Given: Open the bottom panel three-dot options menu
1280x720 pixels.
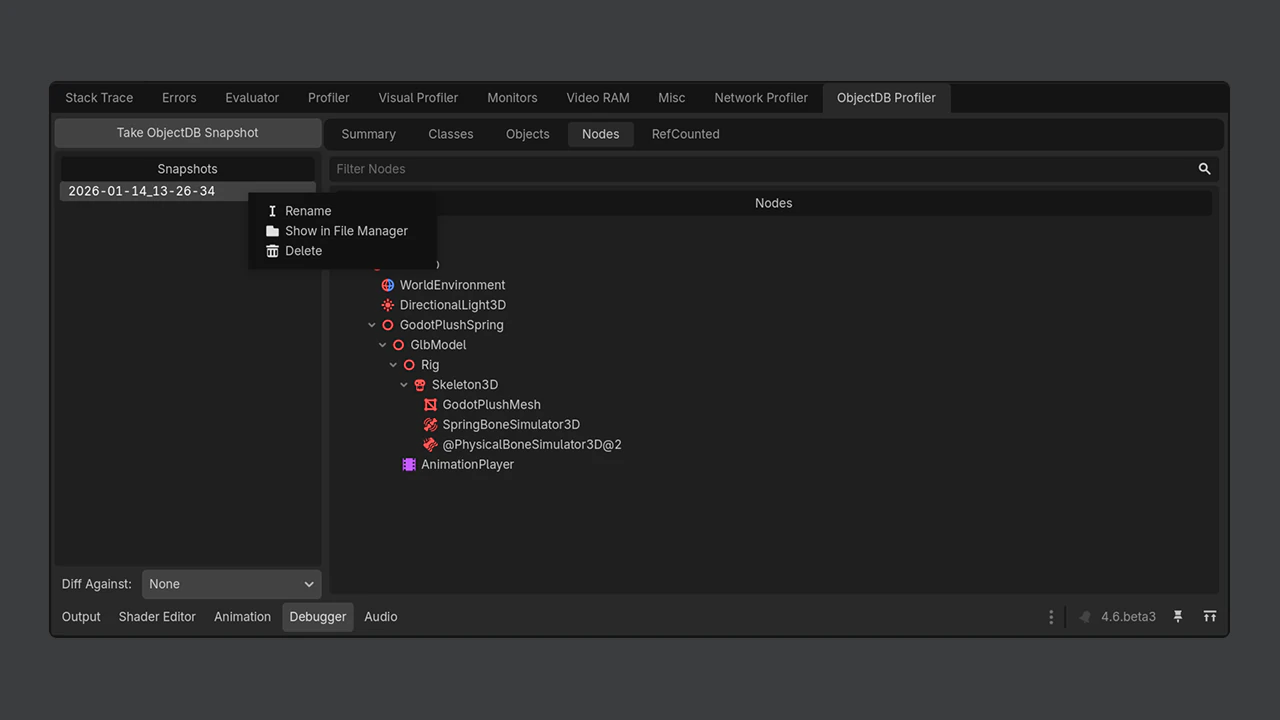Looking at the screenshot, I should (x=1051, y=617).
